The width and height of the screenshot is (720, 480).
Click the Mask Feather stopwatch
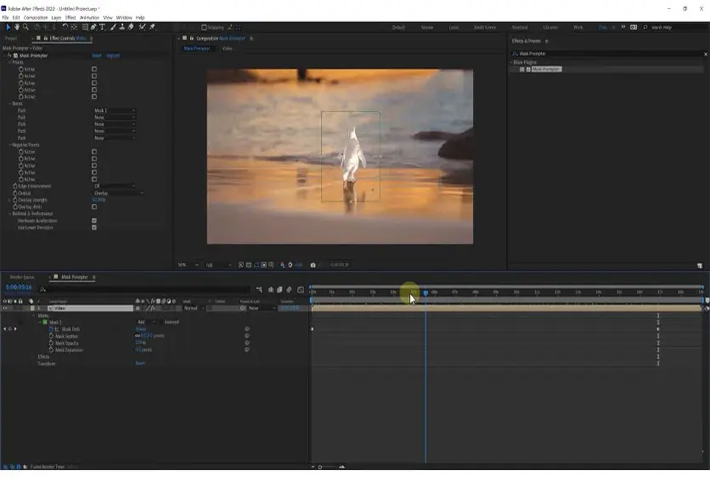[x=51, y=336]
